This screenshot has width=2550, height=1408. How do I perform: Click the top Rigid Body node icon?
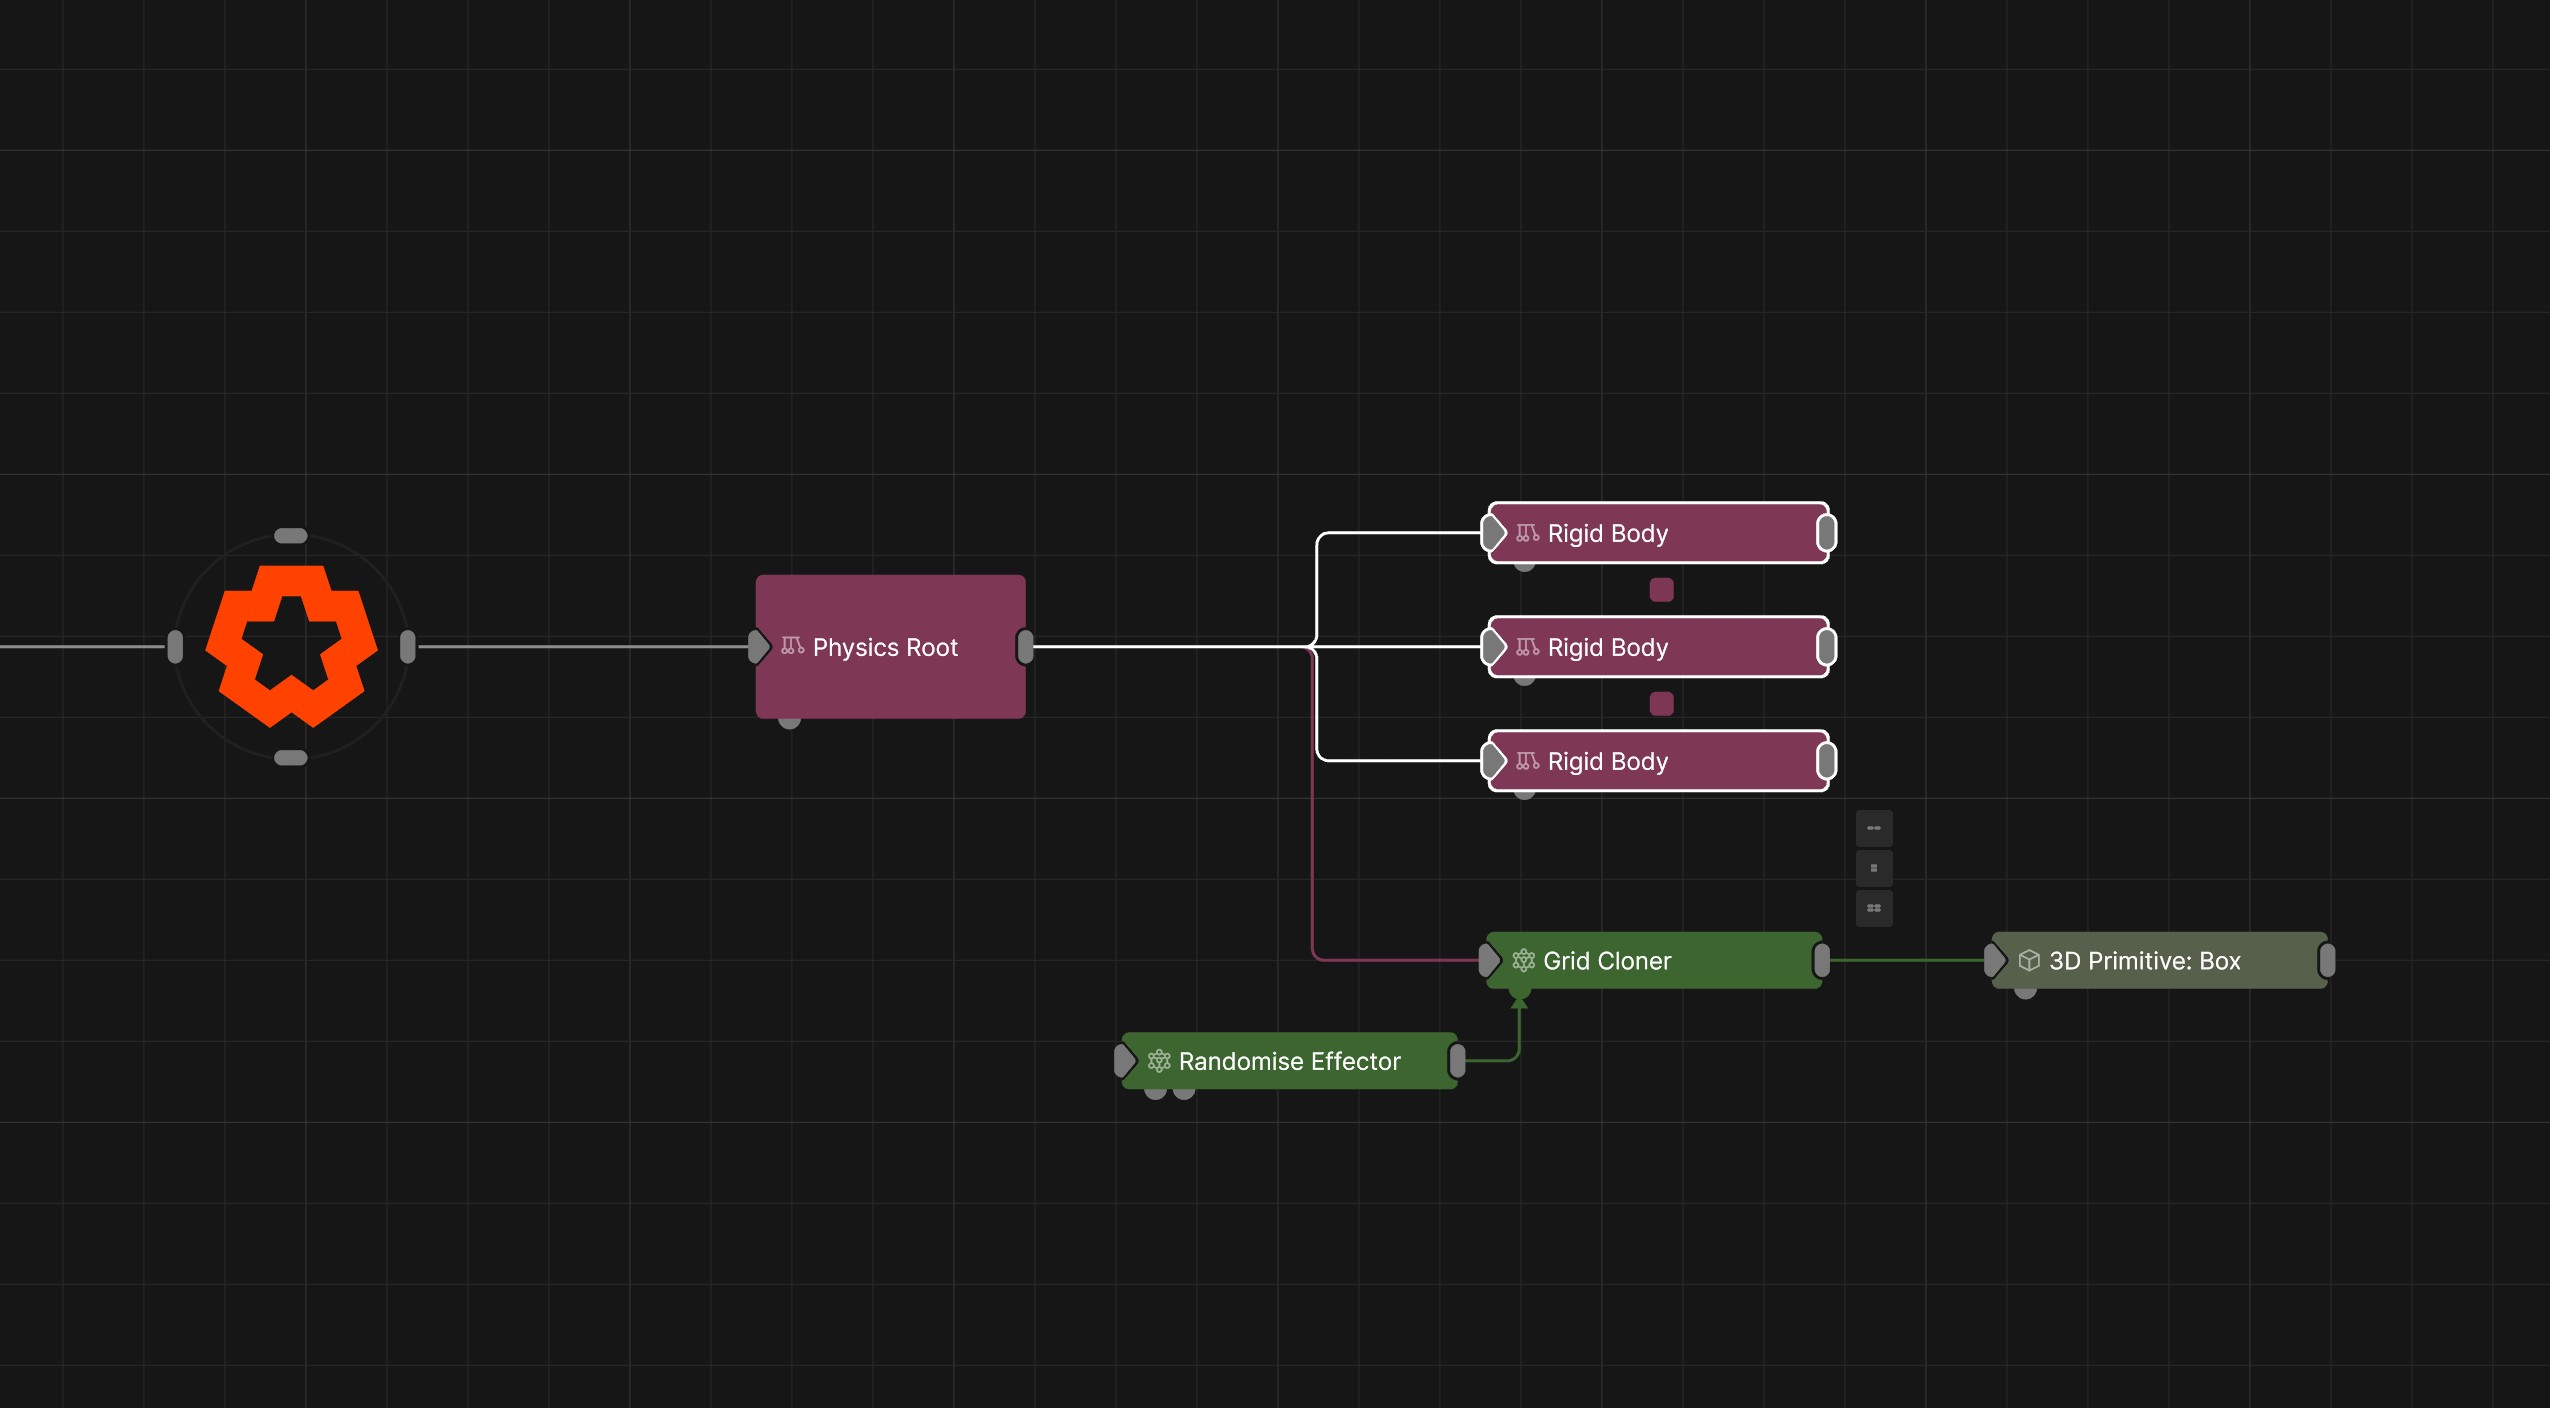click(1527, 533)
